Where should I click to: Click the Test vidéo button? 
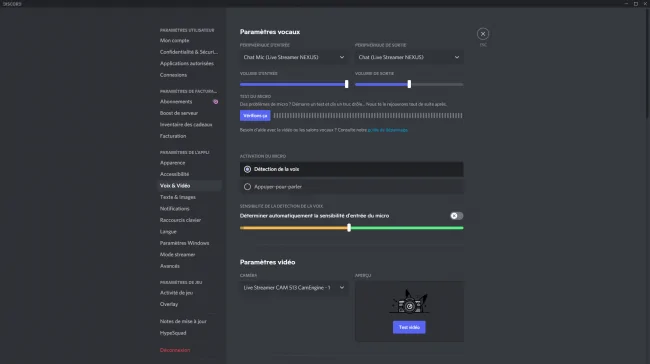(409, 327)
